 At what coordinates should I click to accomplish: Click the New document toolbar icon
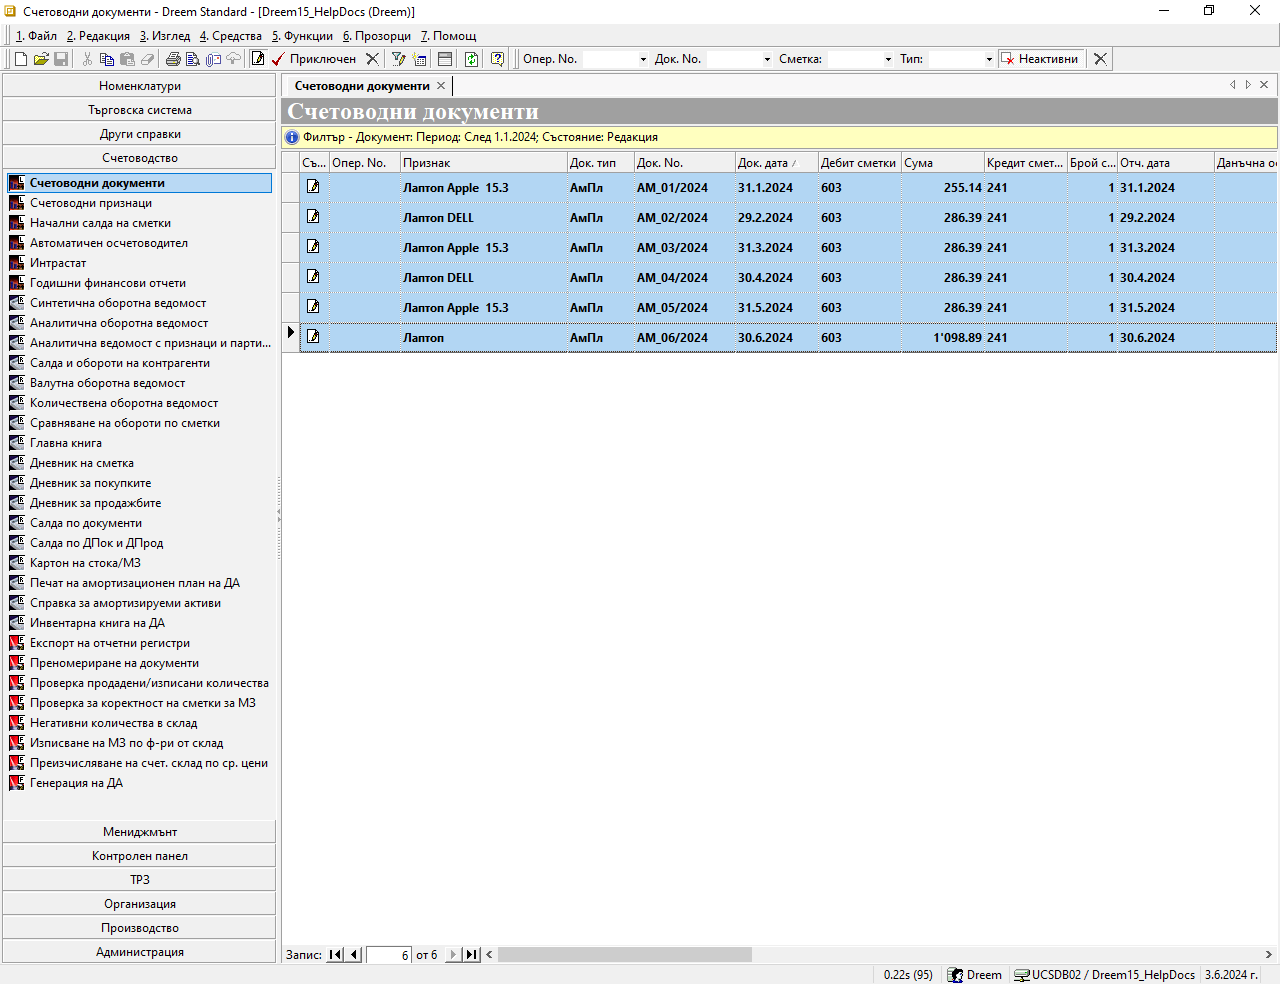point(21,59)
